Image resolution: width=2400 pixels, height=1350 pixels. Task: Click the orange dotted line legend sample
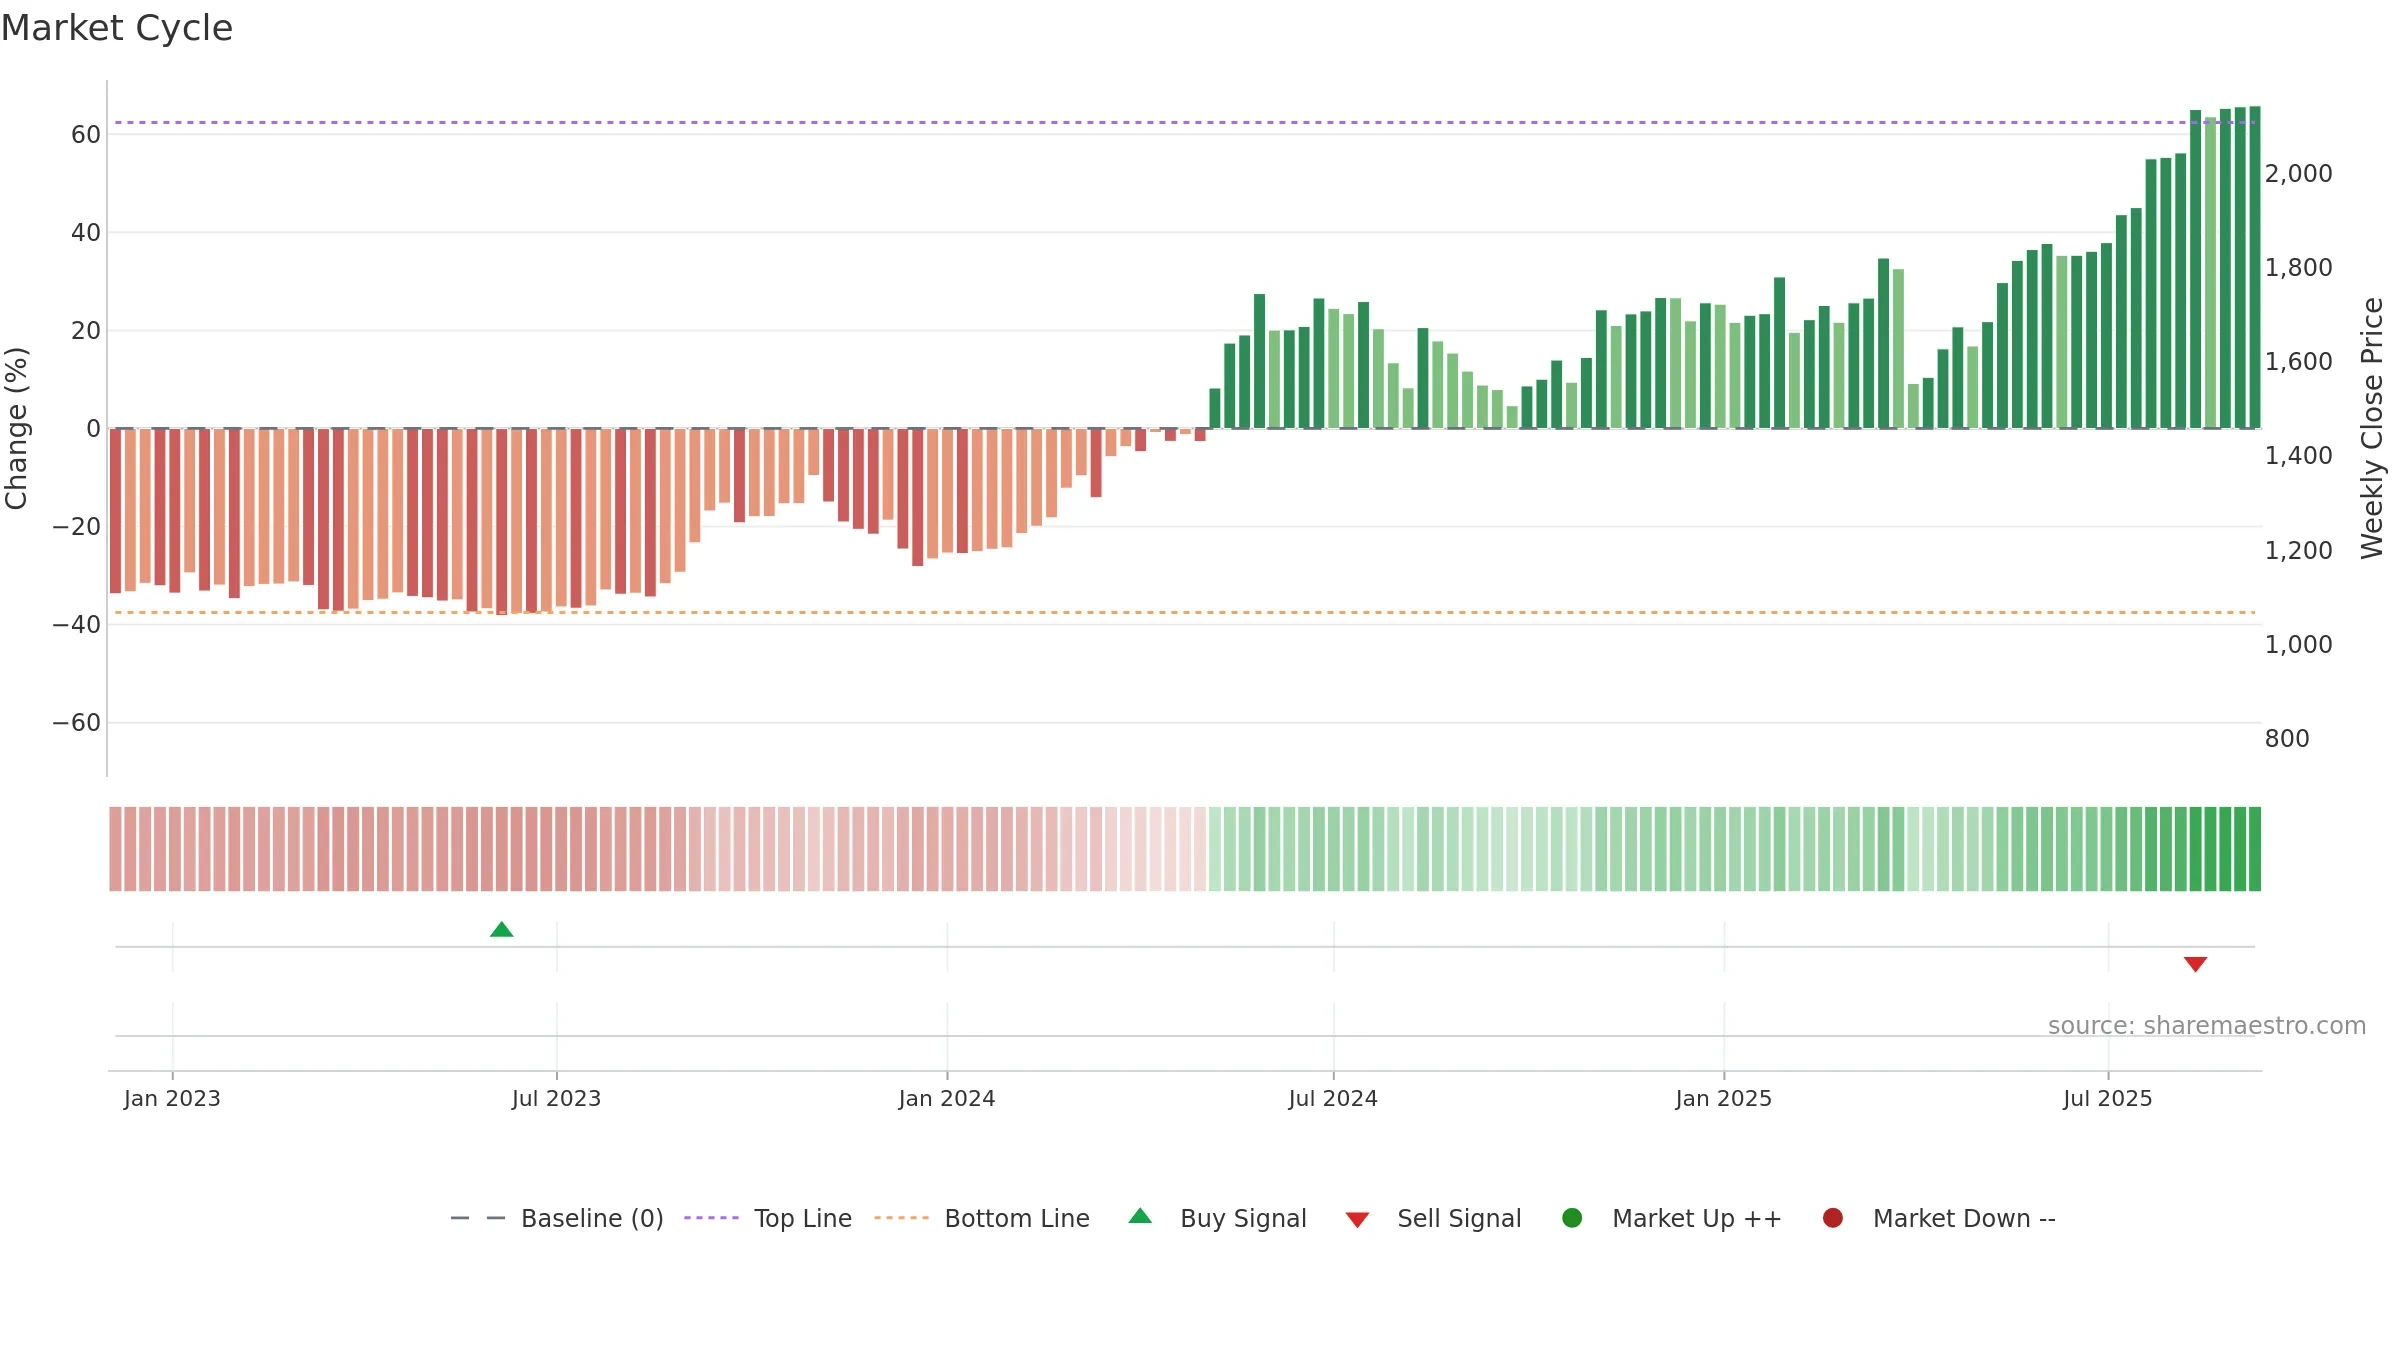coord(901,1218)
